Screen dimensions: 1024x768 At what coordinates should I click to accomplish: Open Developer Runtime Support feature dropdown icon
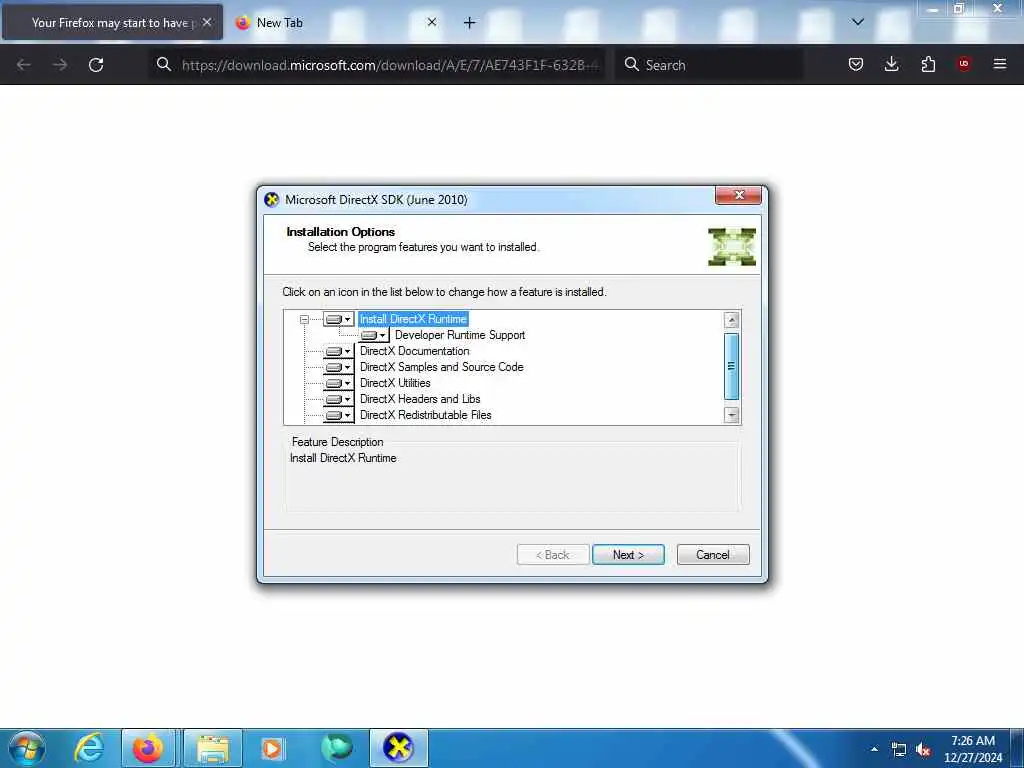374,335
